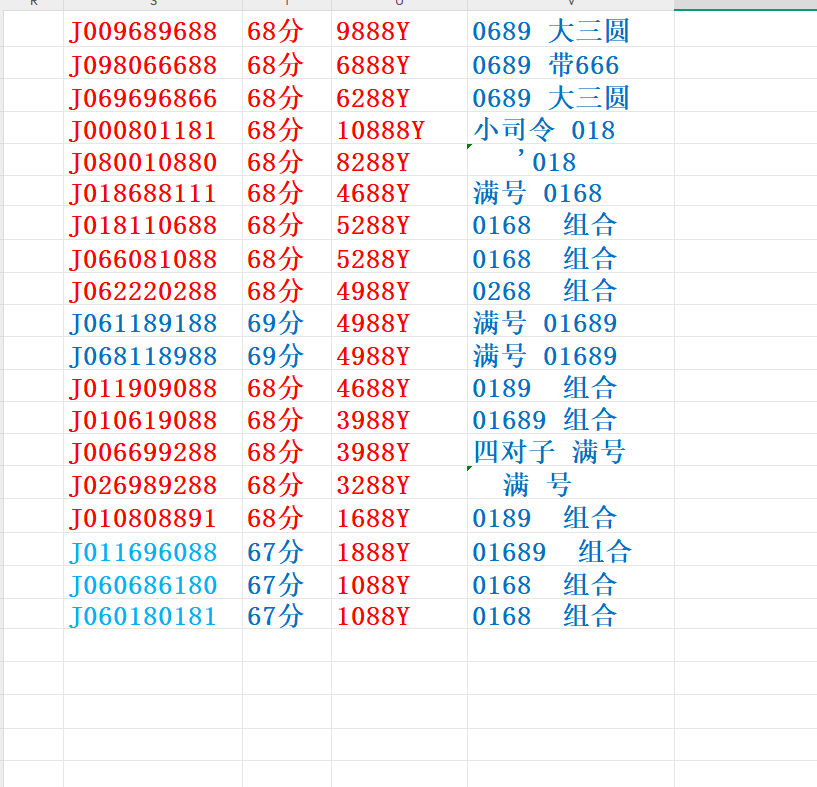Screen dimensions: 817x787
Task: Select 0189 组合 in J010808891 row
Action: click(x=571, y=516)
